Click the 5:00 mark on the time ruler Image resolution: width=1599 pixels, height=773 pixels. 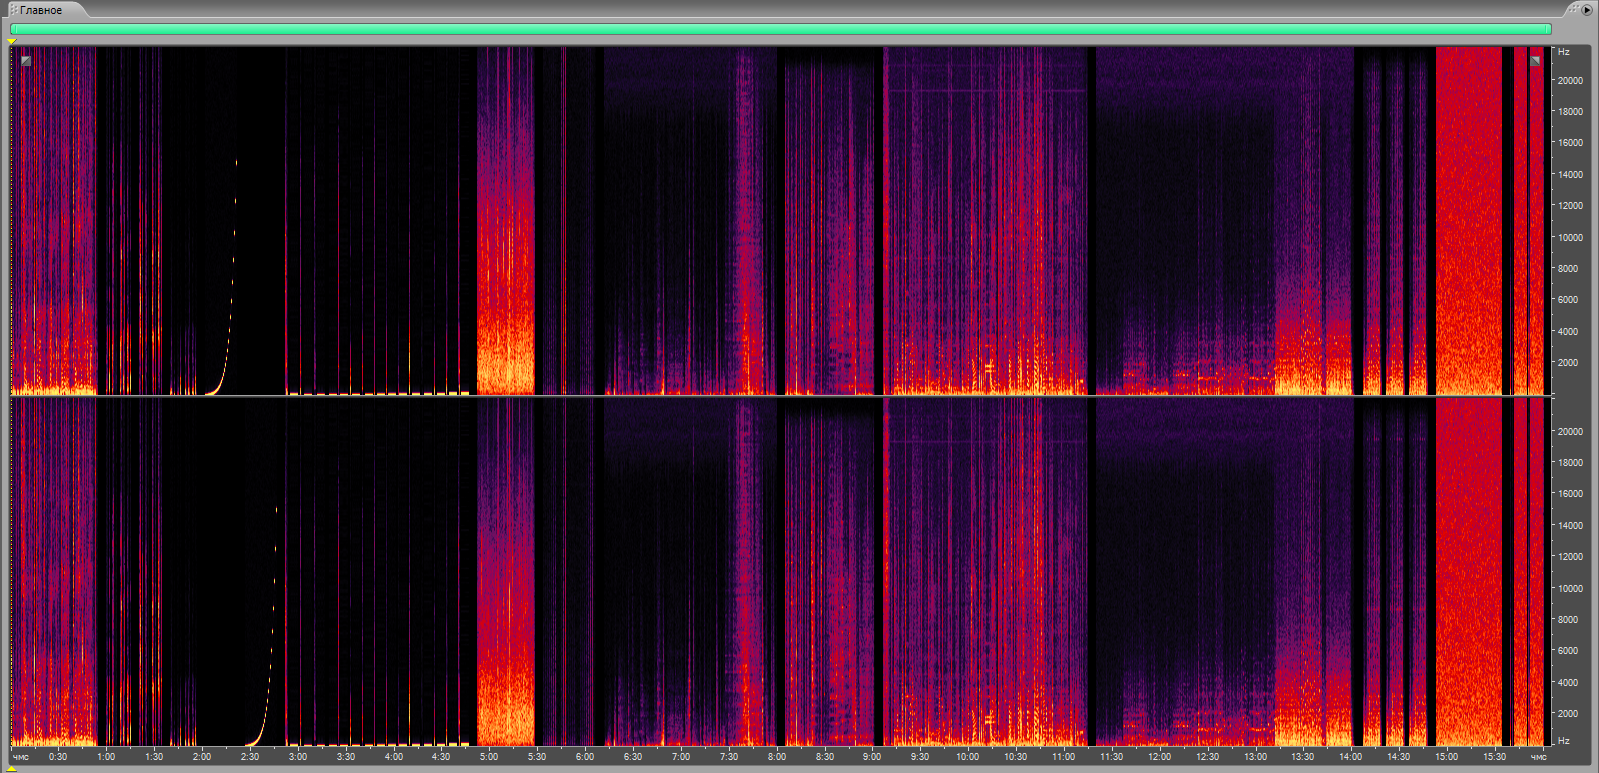click(489, 757)
